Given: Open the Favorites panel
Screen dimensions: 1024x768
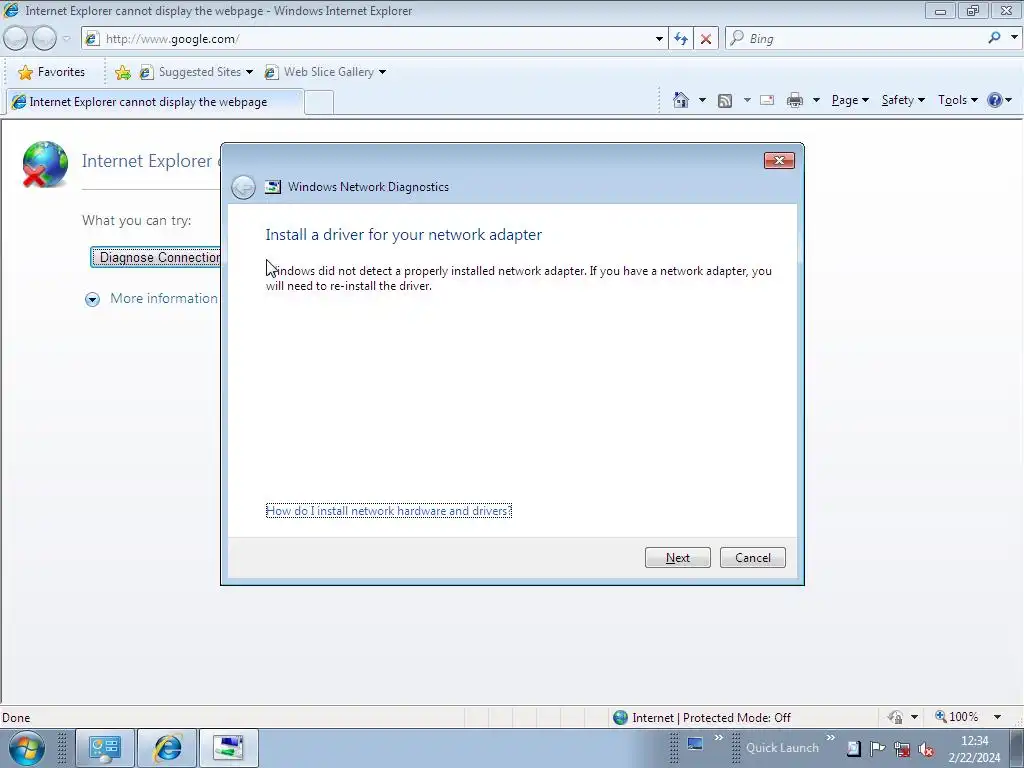Looking at the screenshot, I should click(52, 72).
